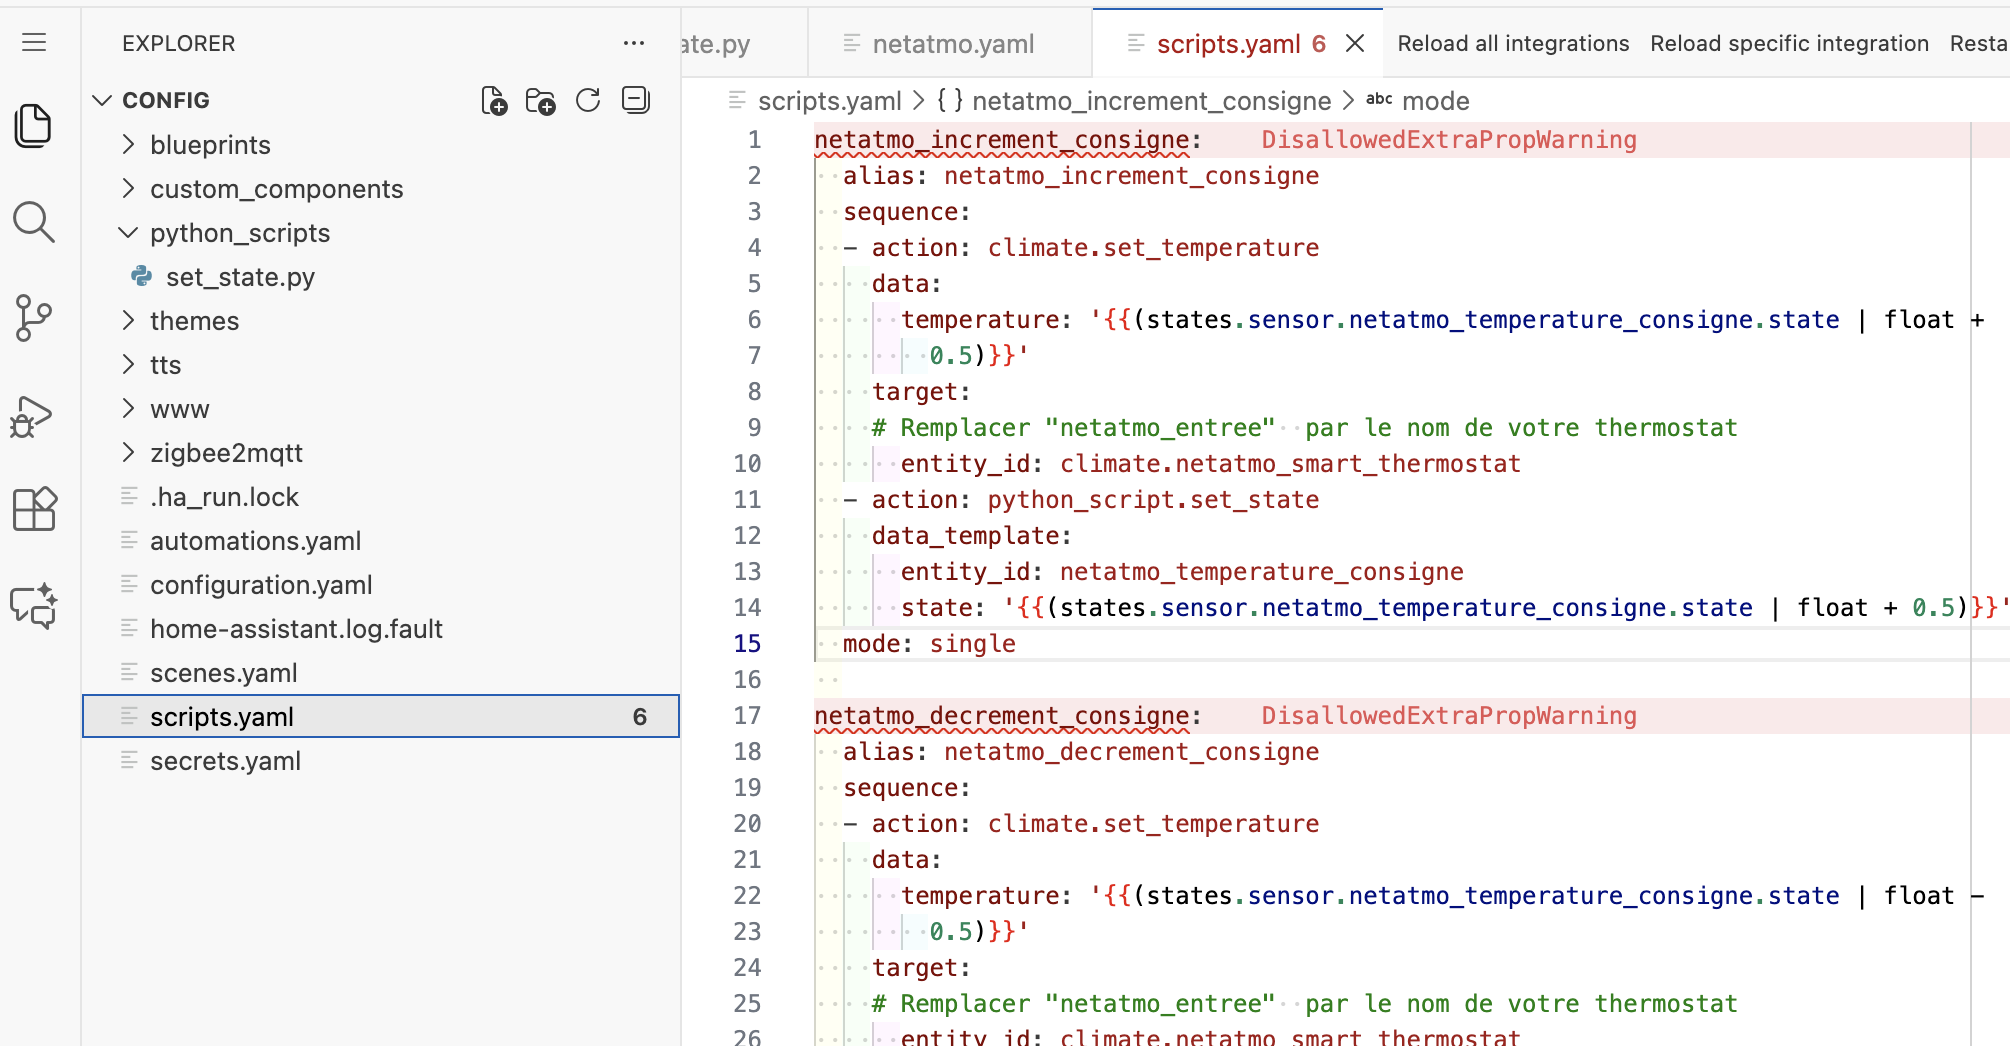Open the Source Control view
The height and width of the screenshot is (1046, 2010).
click(34, 318)
